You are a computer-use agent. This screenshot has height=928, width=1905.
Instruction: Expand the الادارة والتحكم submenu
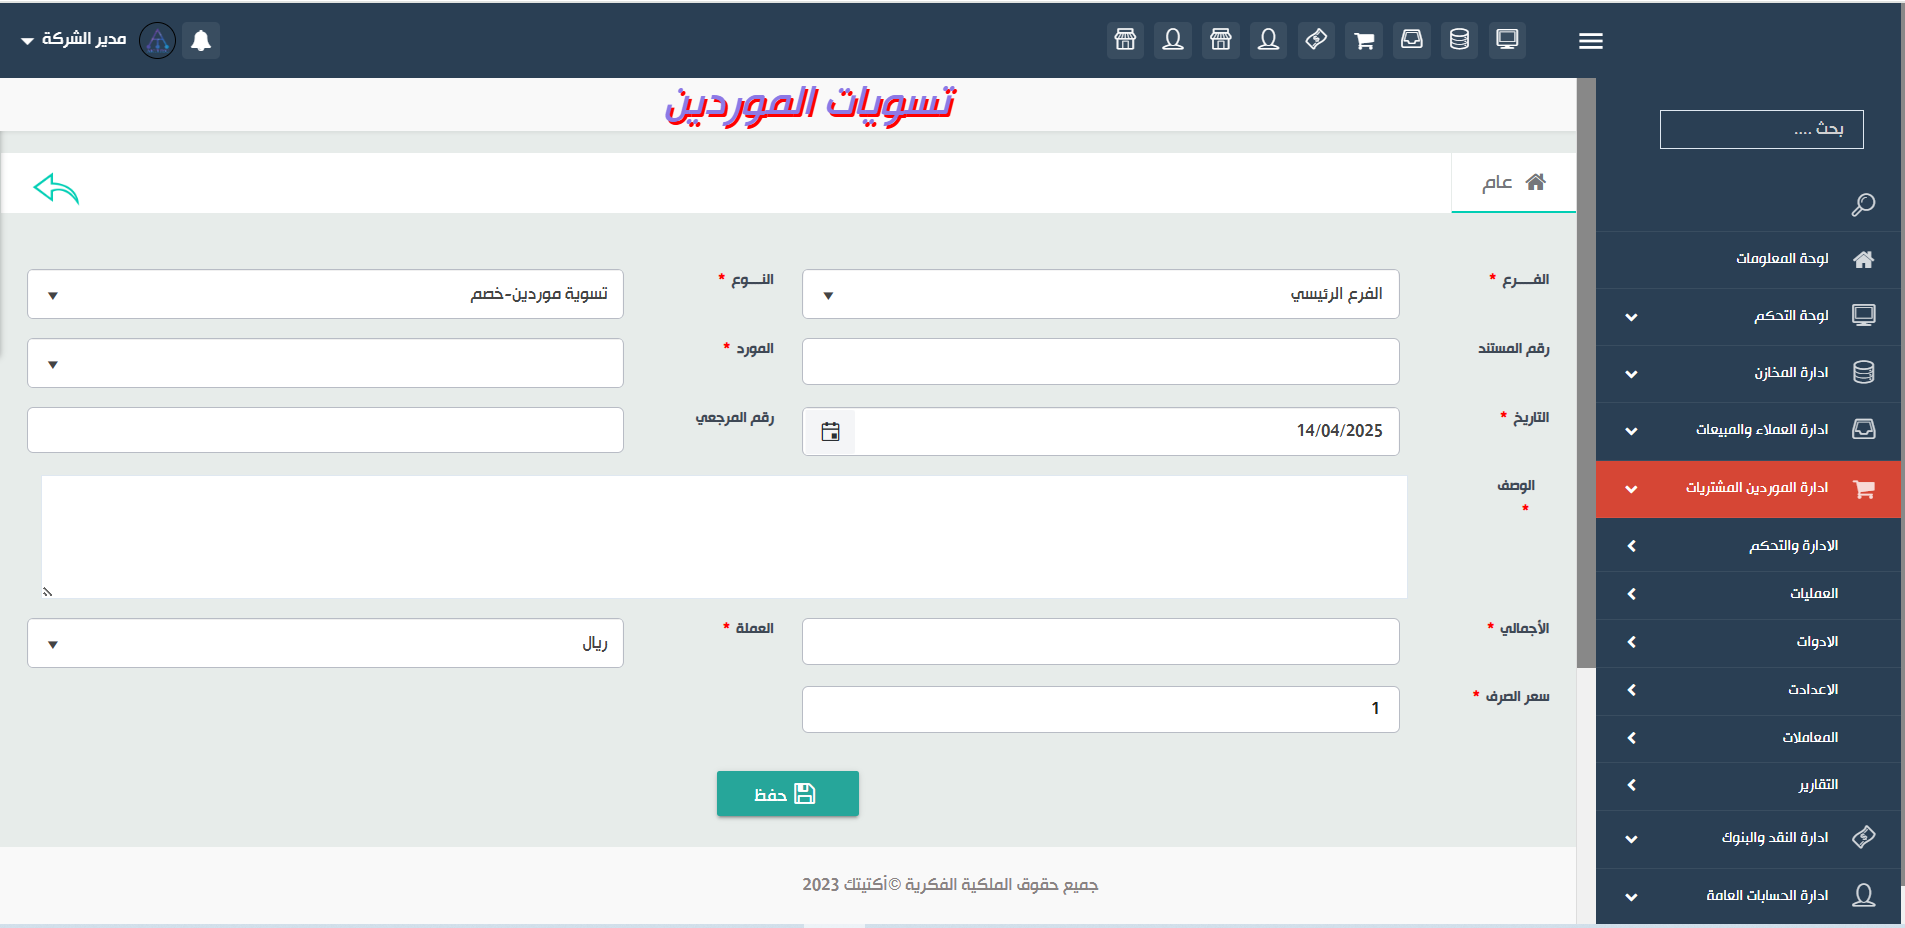tap(1748, 546)
